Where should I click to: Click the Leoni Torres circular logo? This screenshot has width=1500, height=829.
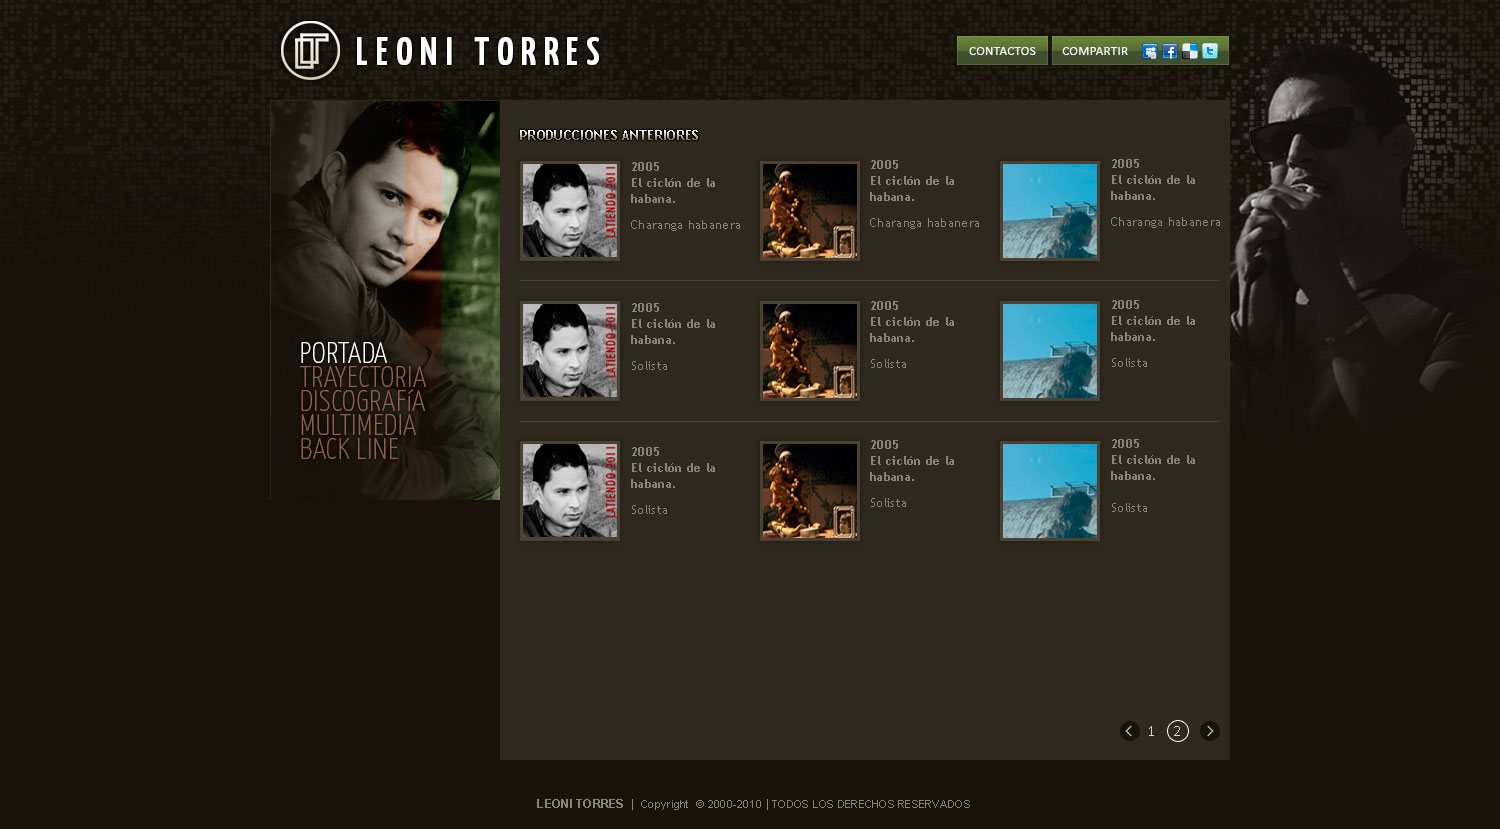[311, 50]
